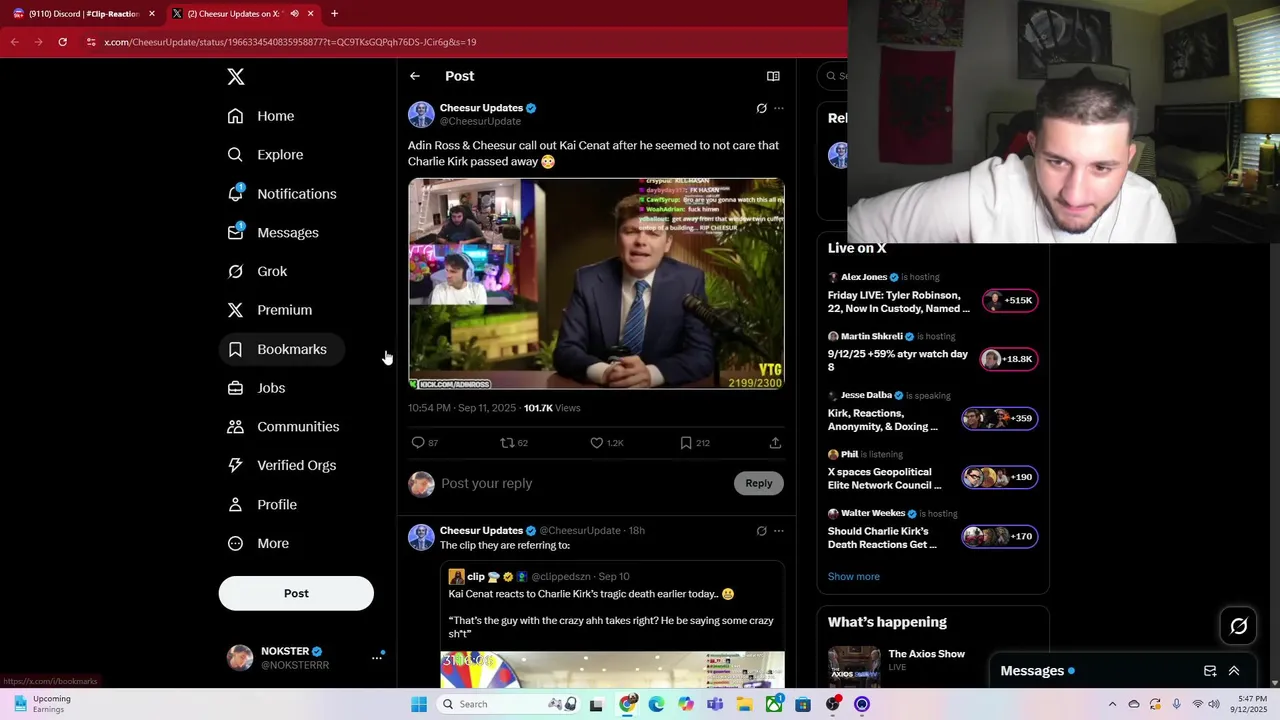1280x720 pixels.
Task: Click the 101.7K Views count
Action: click(x=552, y=408)
